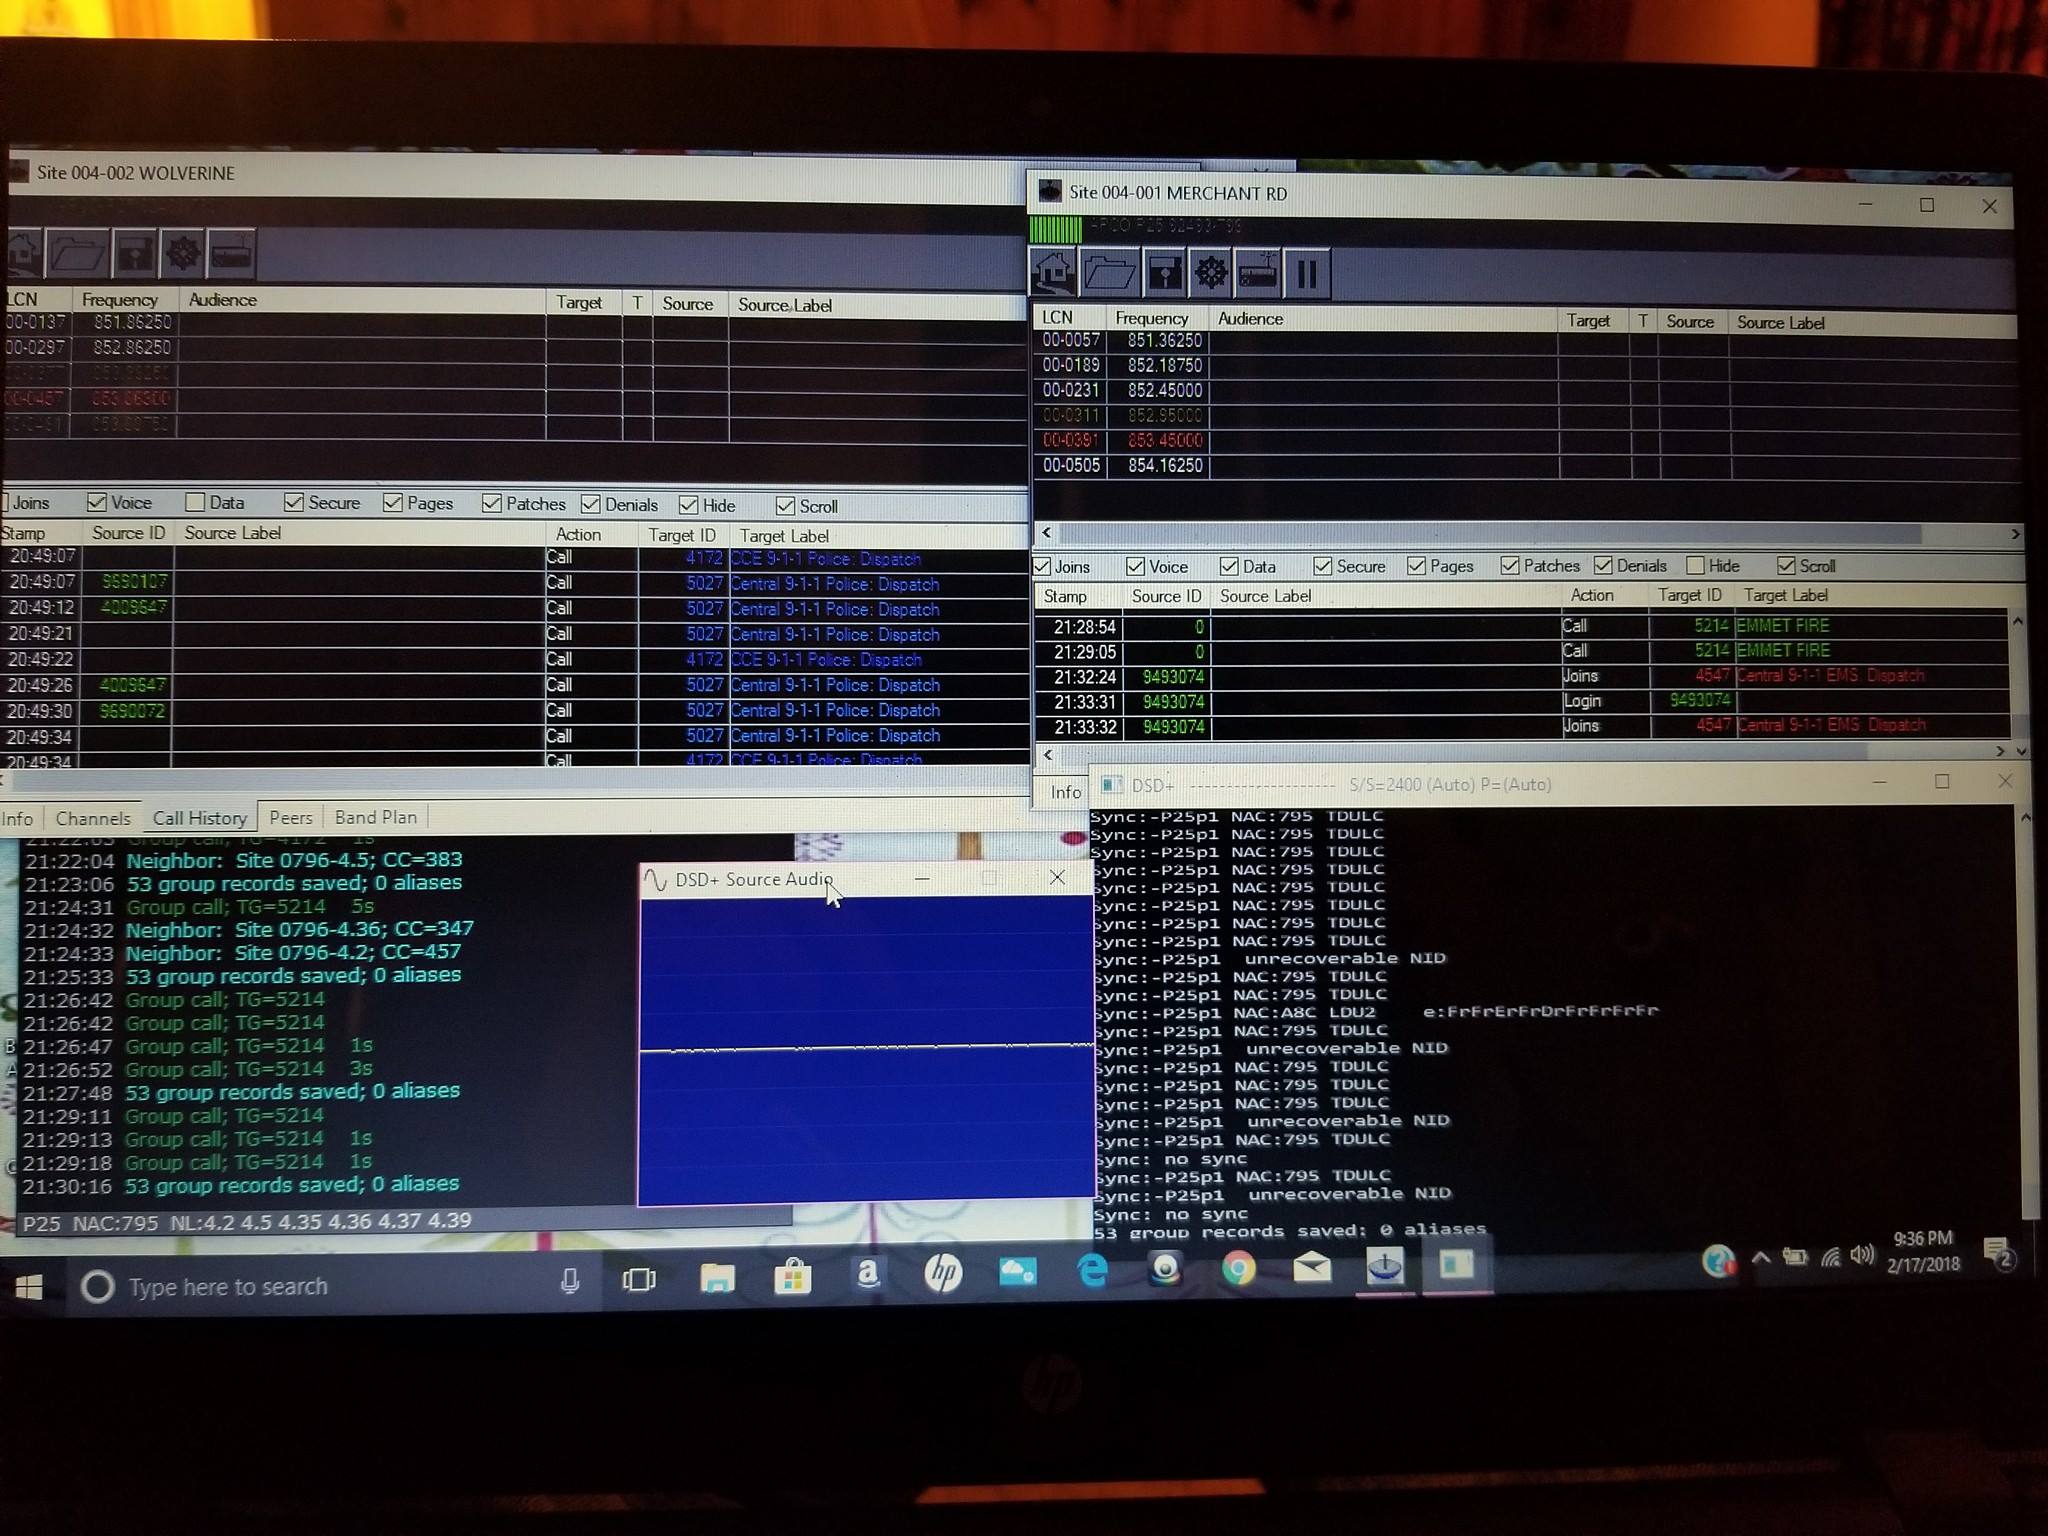Enable the Hide checkbox in Merchant Rd window
Image resolution: width=2048 pixels, height=1536 pixels.
[1696, 566]
